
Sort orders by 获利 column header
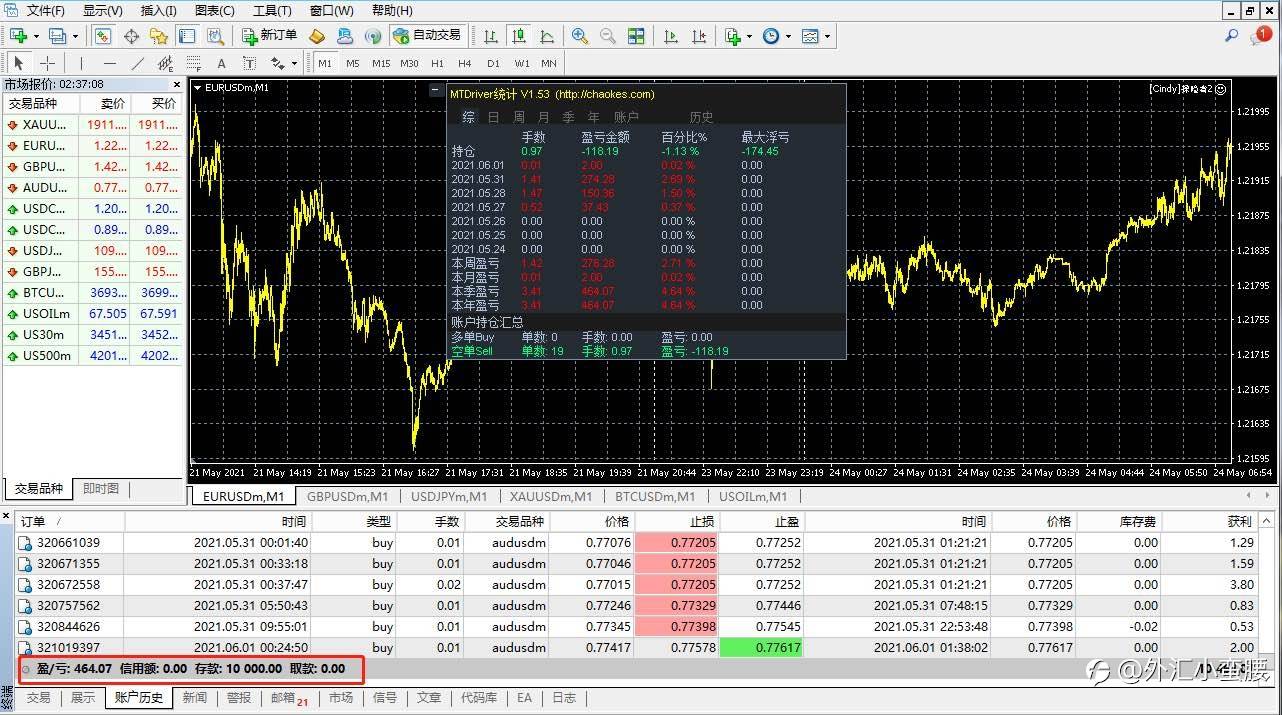[x=1211, y=521]
